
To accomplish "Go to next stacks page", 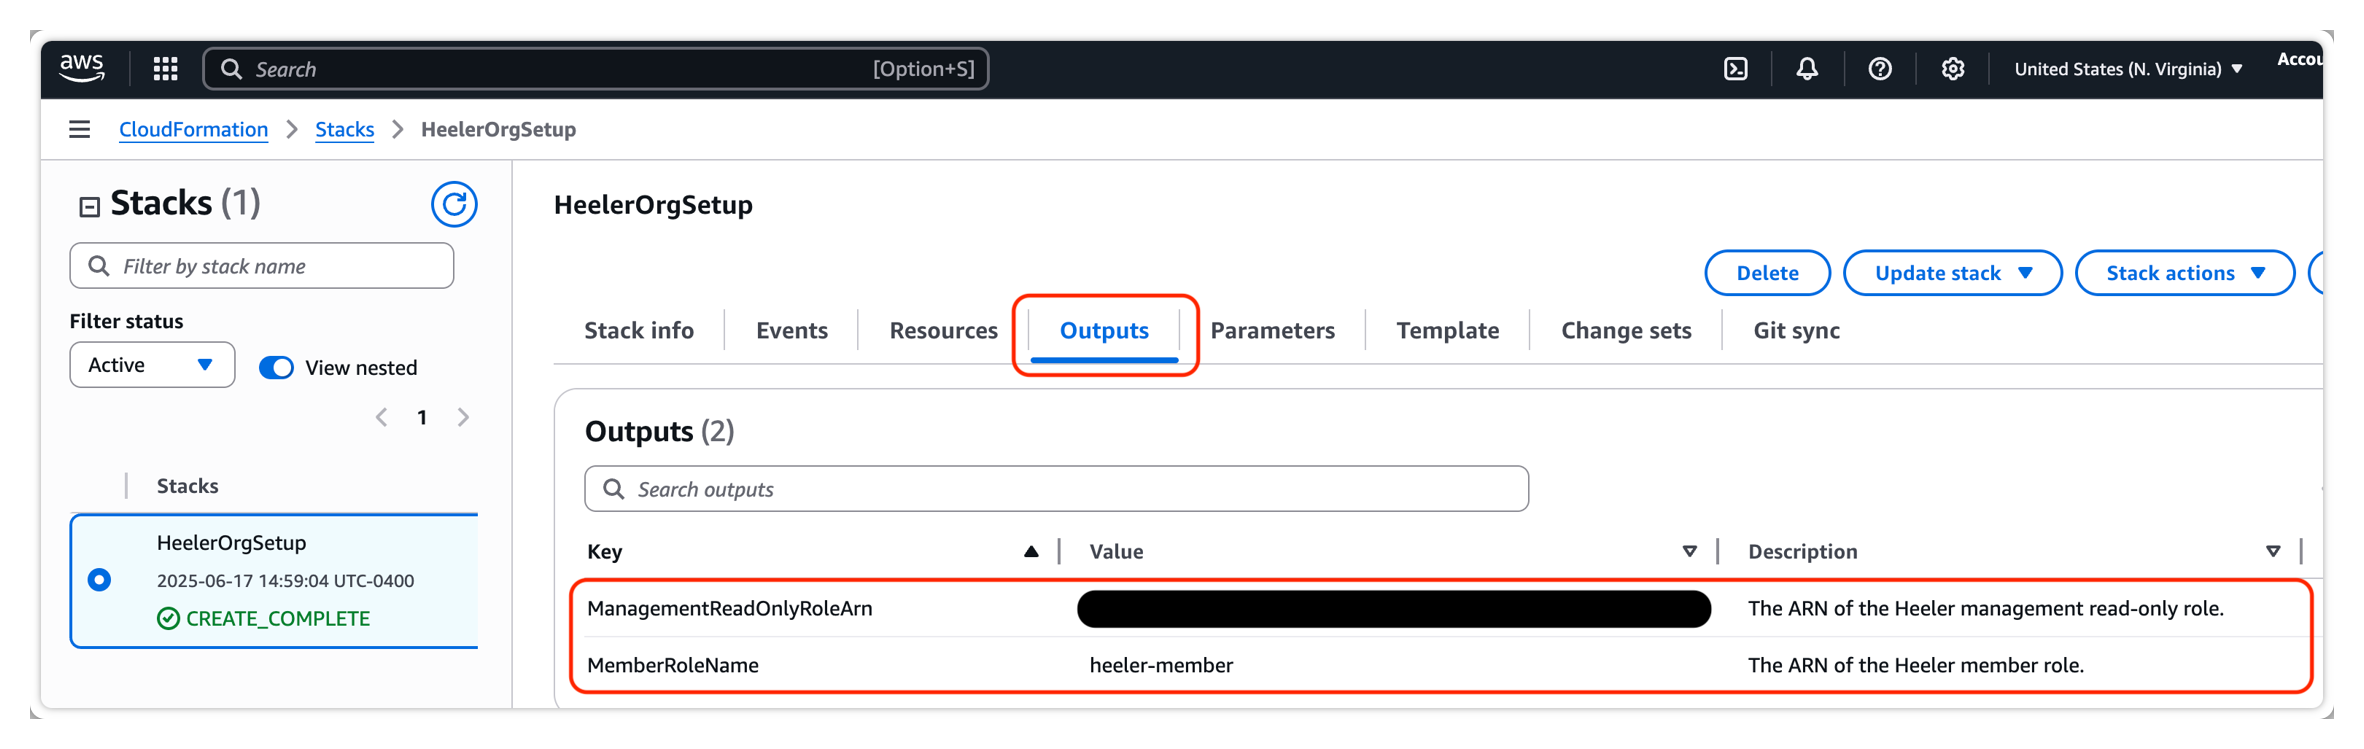I will 463,417.
